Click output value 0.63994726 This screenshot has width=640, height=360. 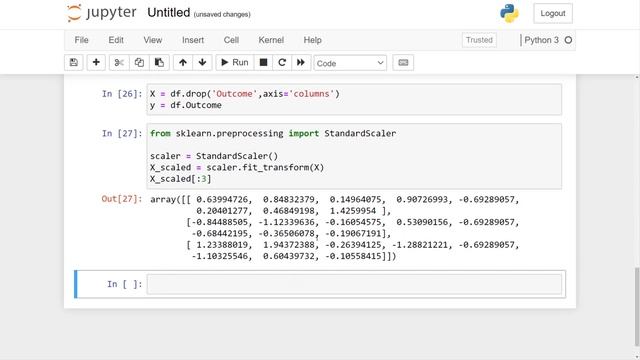pos(222,200)
